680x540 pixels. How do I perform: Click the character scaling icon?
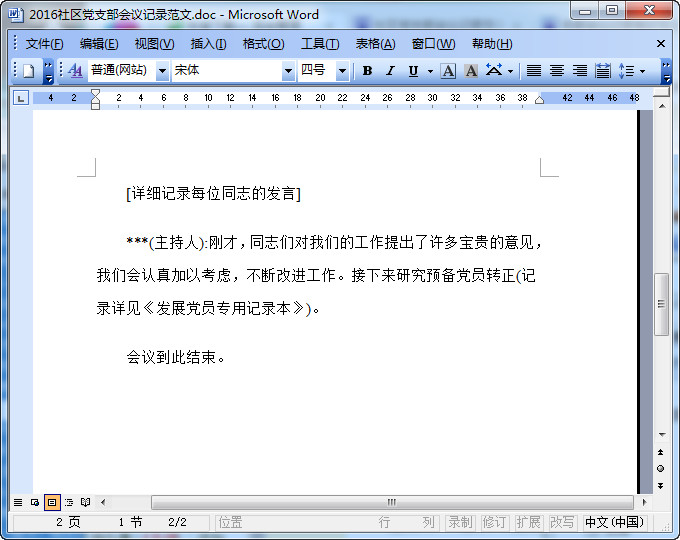tap(494, 70)
